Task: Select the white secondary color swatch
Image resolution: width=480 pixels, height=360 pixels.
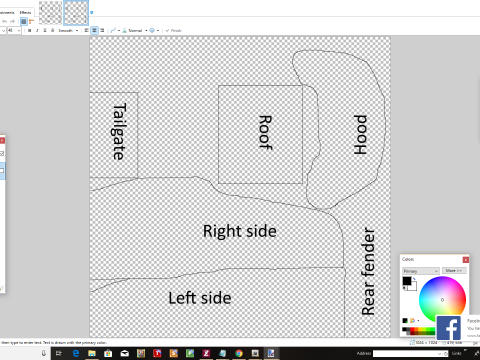Action: tap(414, 287)
